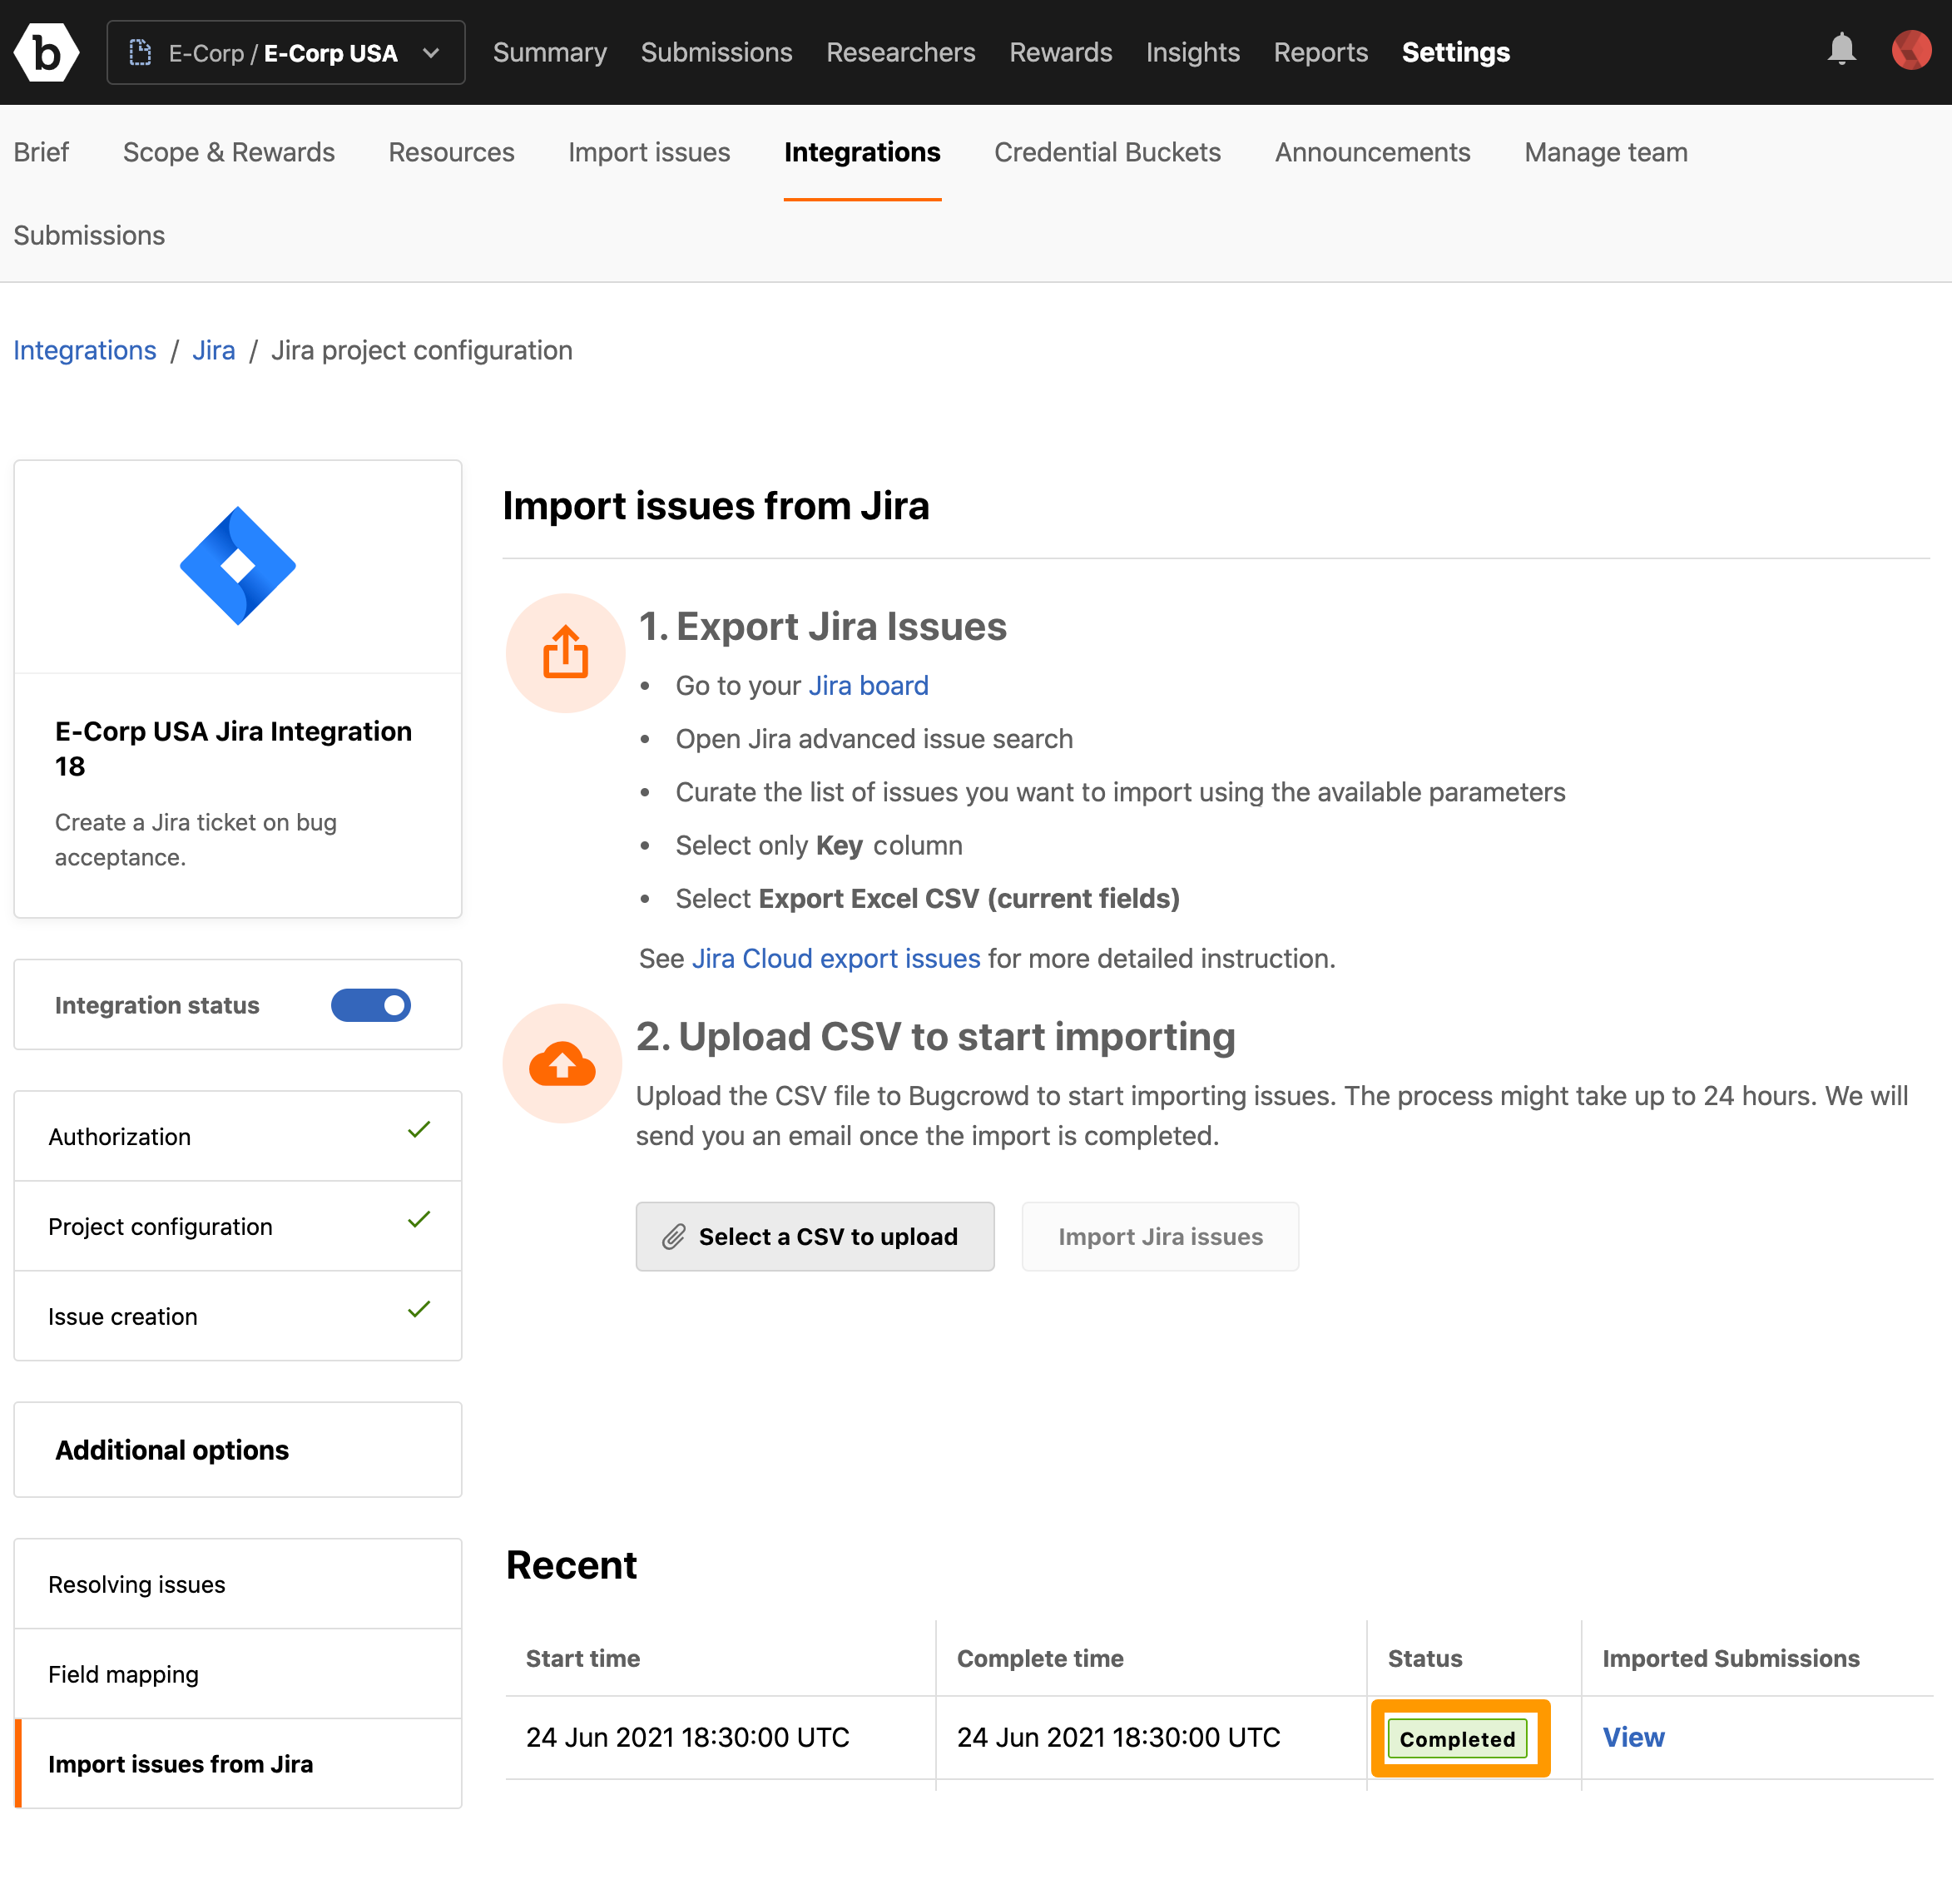Open the Summary top menu

(550, 52)
